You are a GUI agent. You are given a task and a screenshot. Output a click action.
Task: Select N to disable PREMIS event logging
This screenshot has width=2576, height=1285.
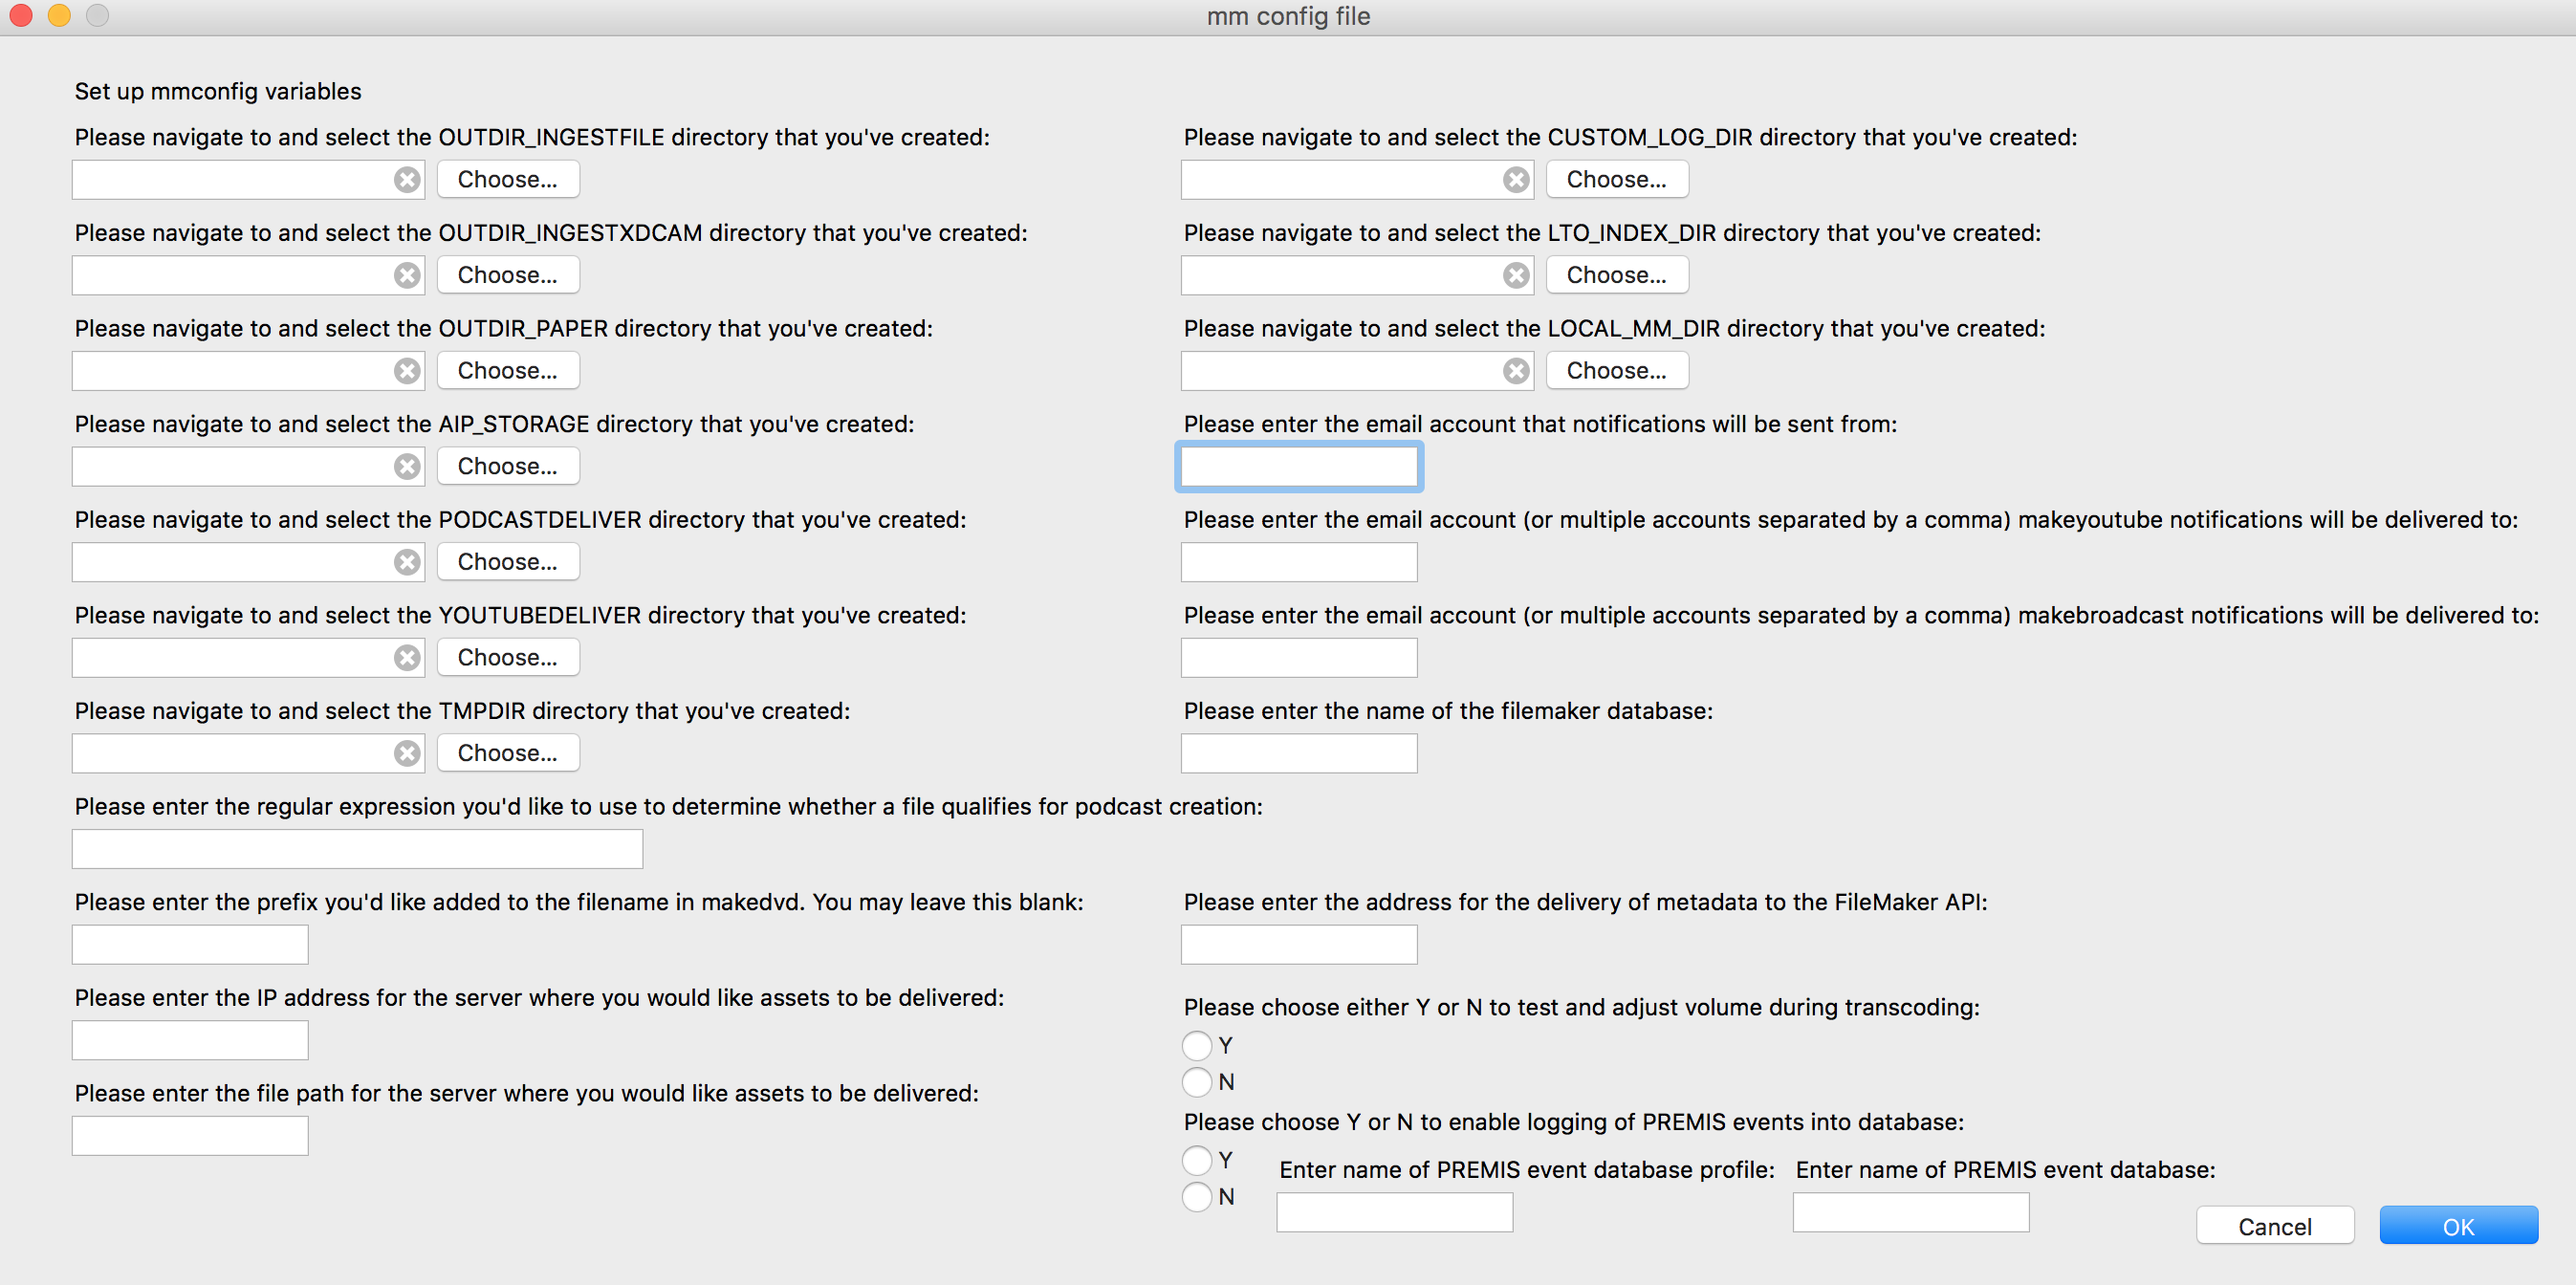1197,1196
